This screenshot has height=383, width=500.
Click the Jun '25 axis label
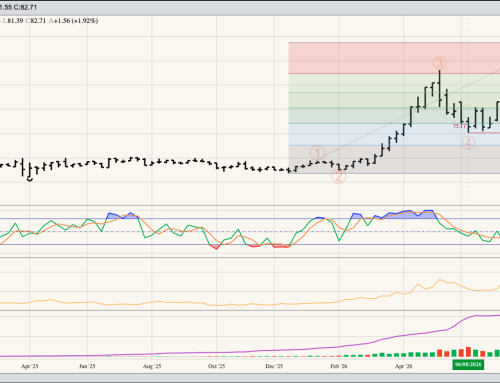tap(87, 366)
